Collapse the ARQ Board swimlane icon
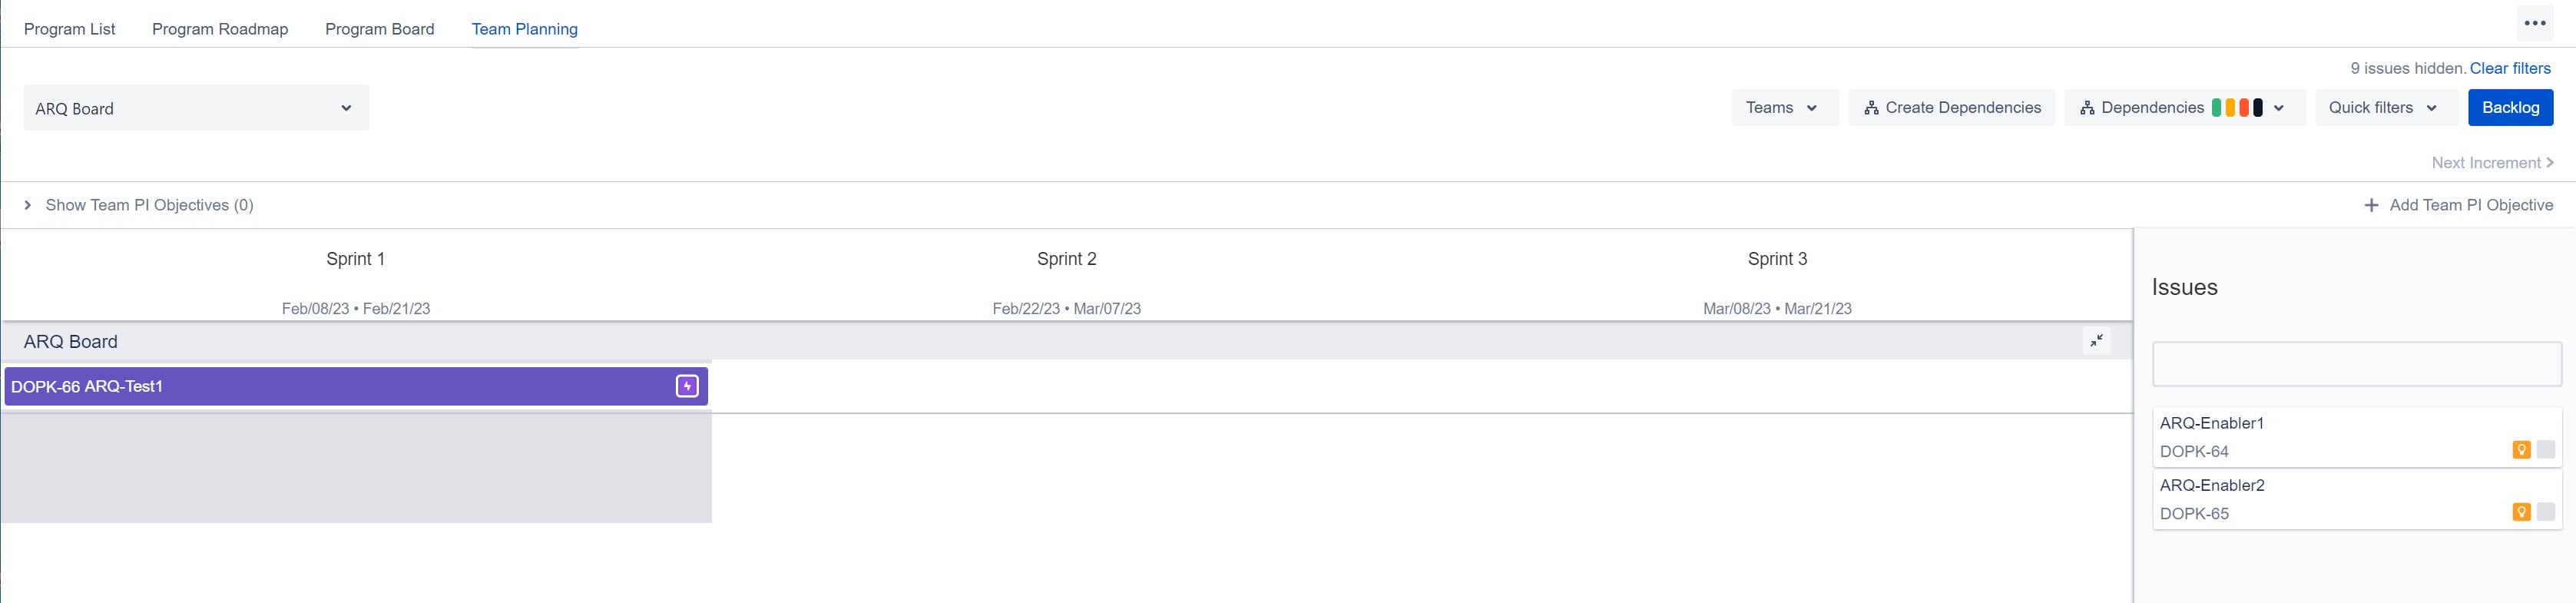Screen dimensions: 2576x603 [x=2096, y=341]
